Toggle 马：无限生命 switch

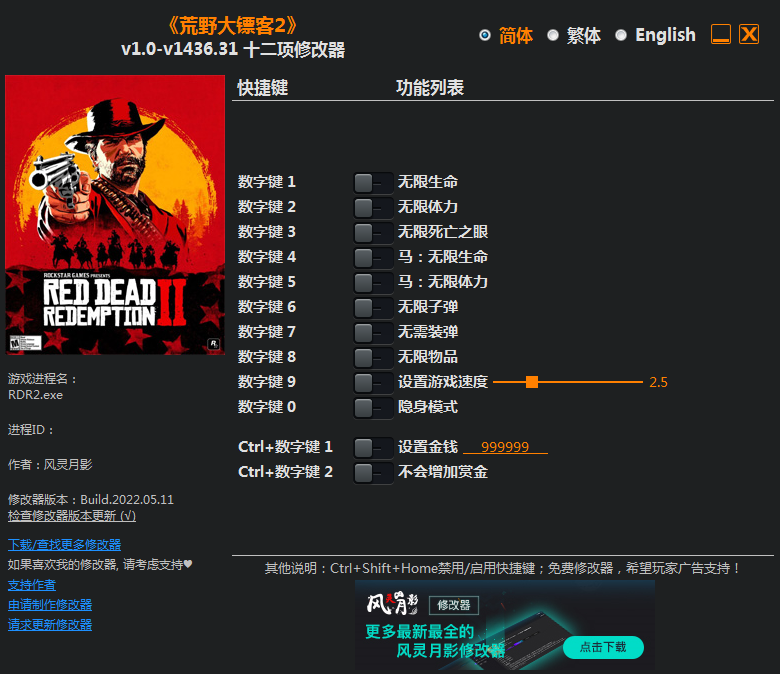(x=373, y=258)
